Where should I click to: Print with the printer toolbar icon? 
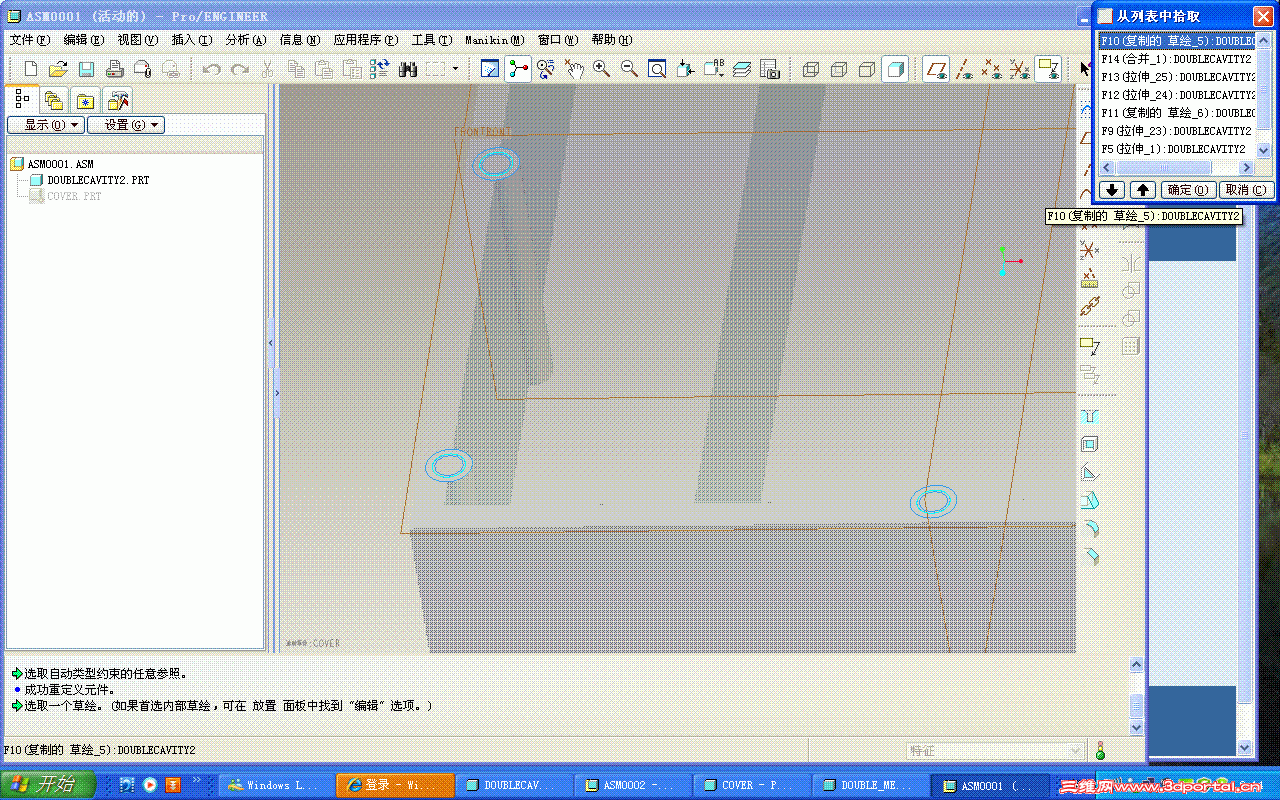point(115,69)
